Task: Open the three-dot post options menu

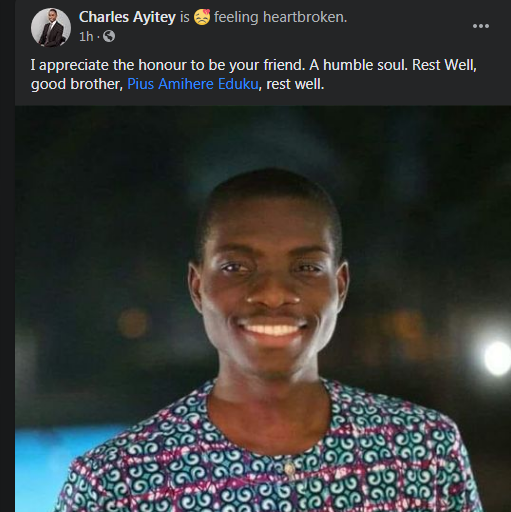Action: [481, 26]
